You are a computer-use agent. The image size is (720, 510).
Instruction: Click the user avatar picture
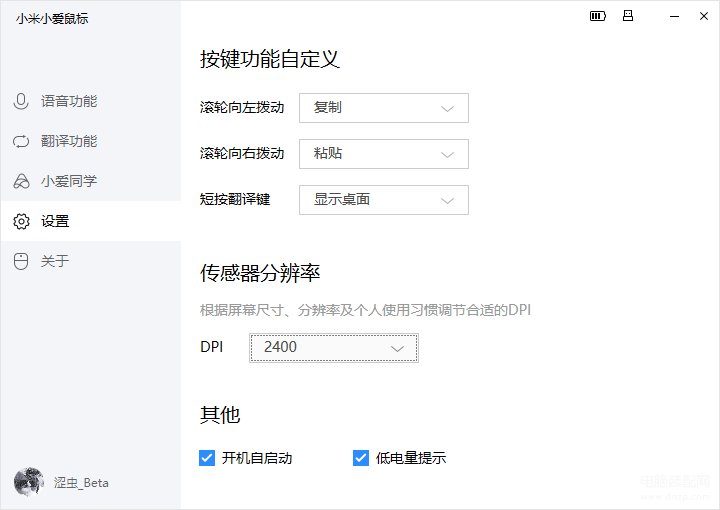click(29, 482)
